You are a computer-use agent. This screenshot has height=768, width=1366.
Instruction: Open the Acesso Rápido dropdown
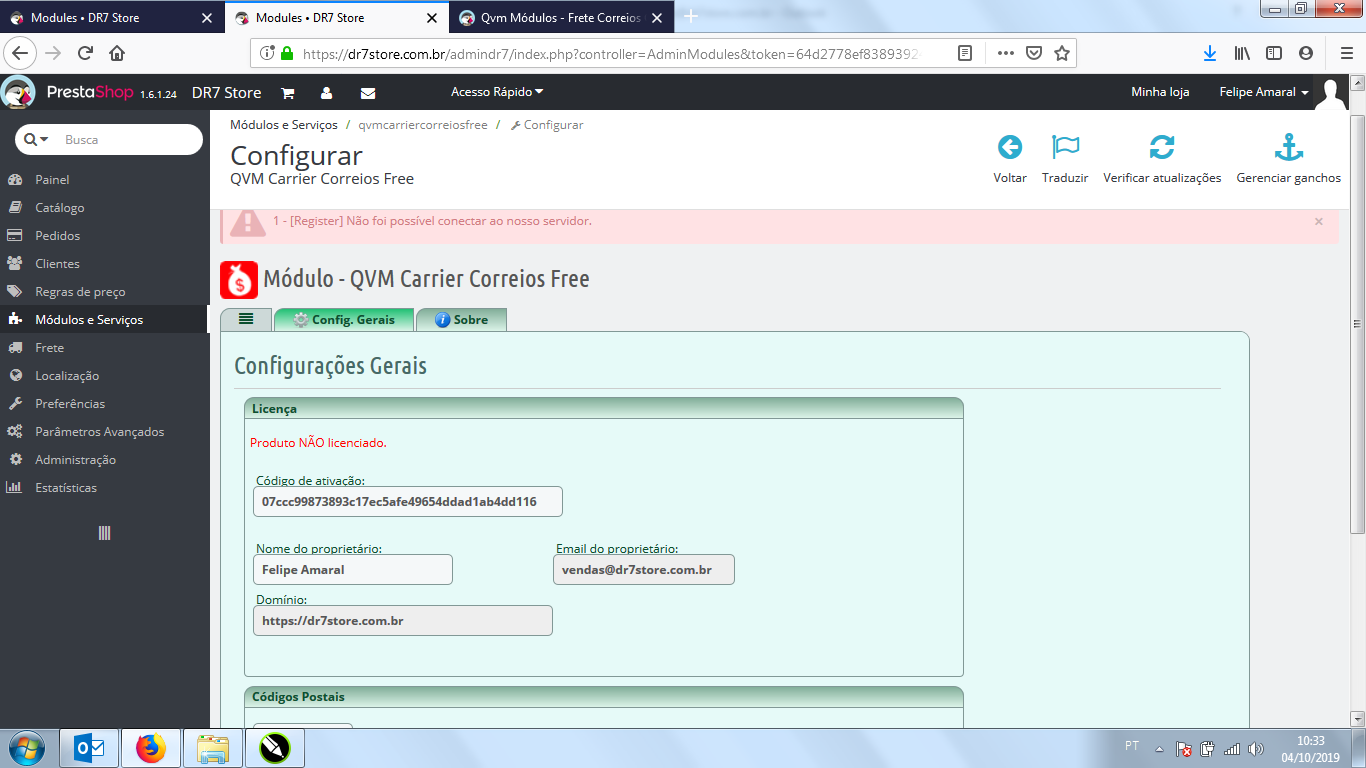(497, 92)
